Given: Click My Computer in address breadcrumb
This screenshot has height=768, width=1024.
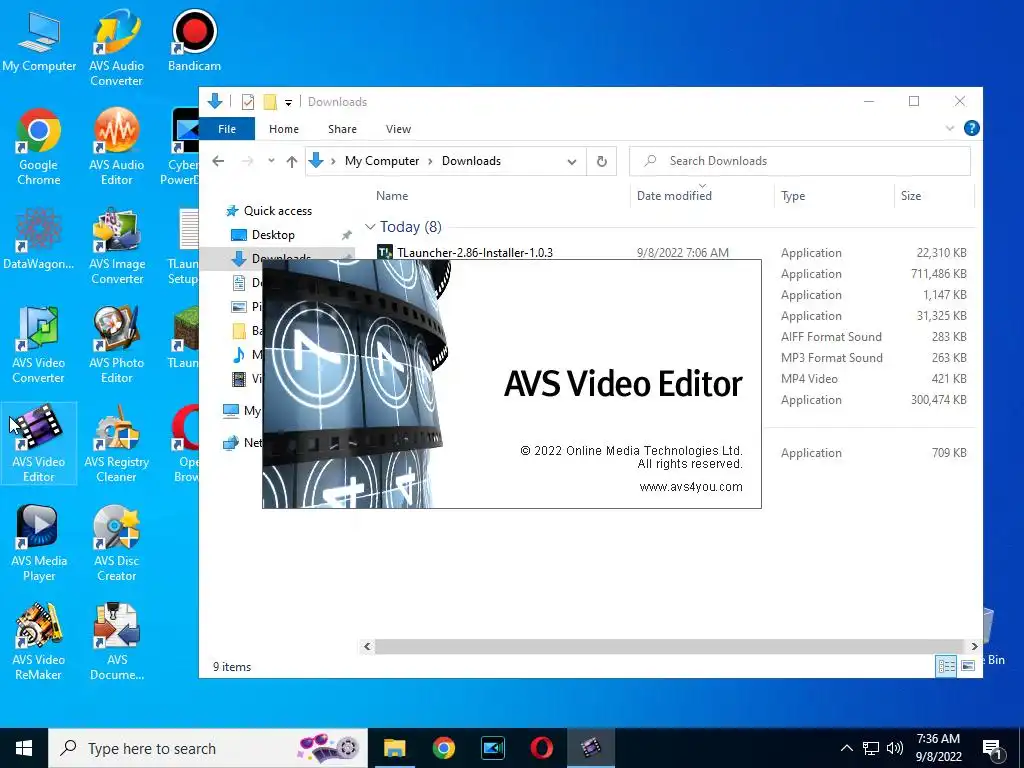Looking at the screenshot, I should [x=382, y=161].
